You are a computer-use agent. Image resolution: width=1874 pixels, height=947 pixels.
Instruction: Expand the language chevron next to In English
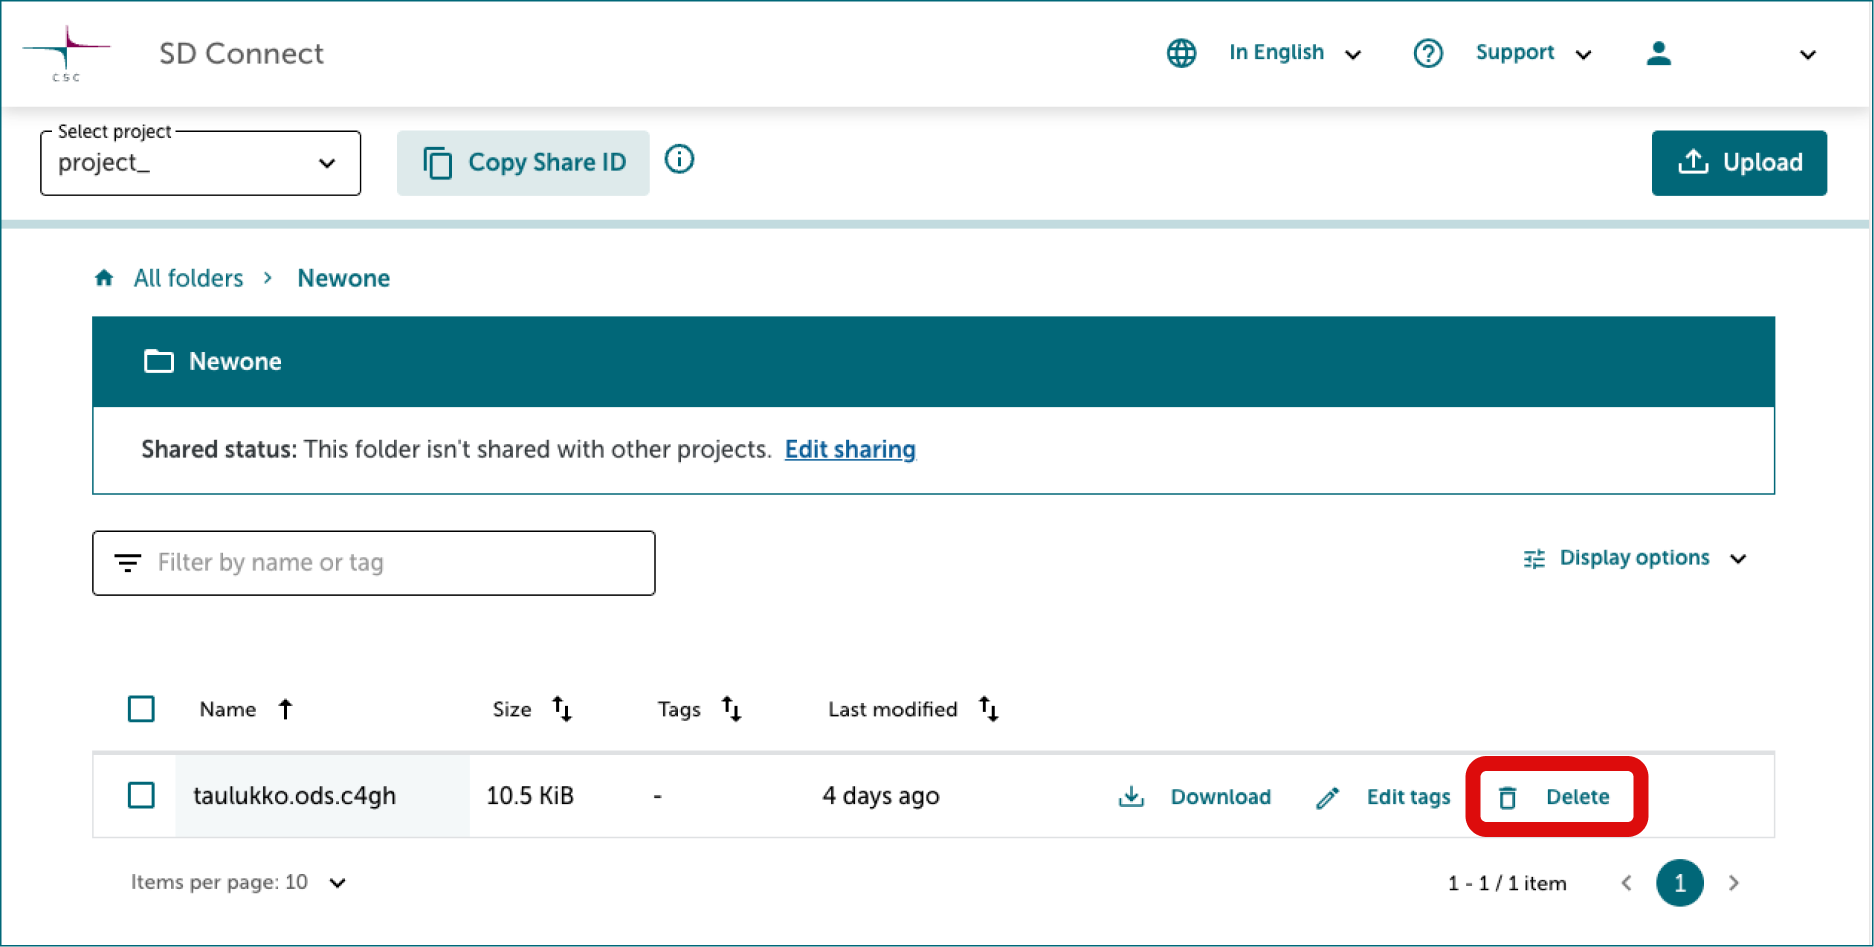pos(1353,55)
